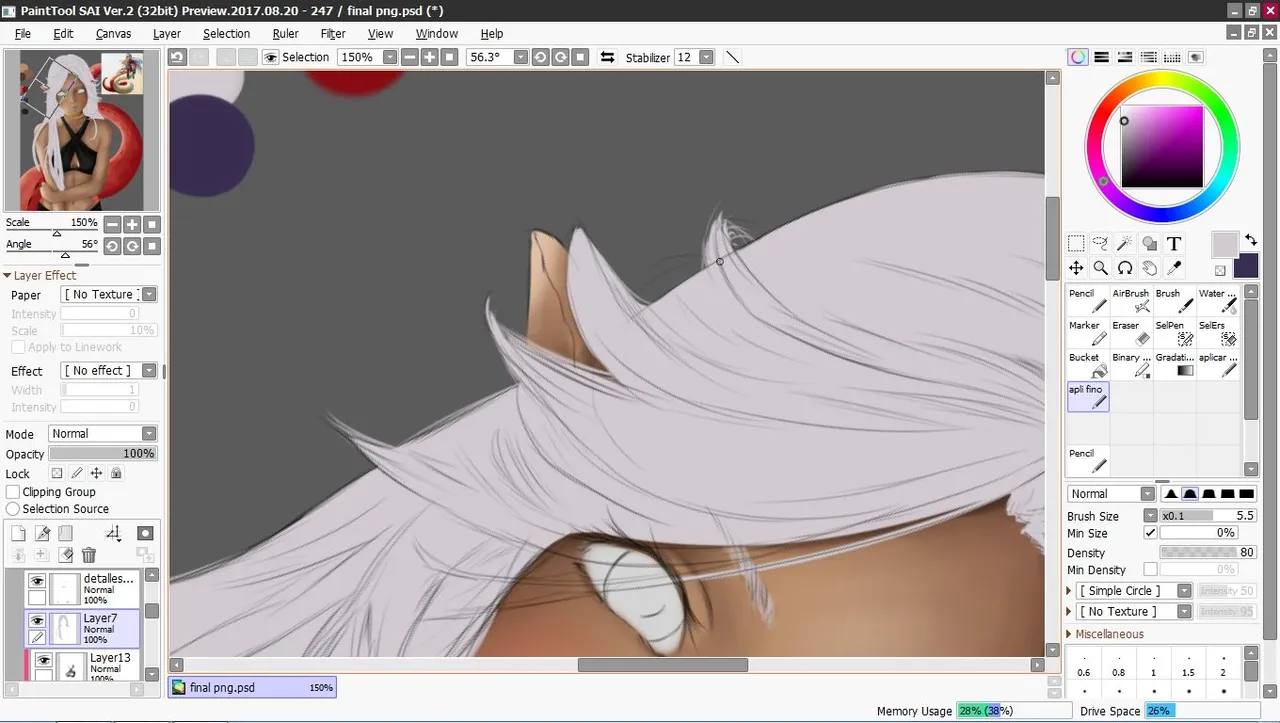Select the Marker tool

coord(1088,332)
